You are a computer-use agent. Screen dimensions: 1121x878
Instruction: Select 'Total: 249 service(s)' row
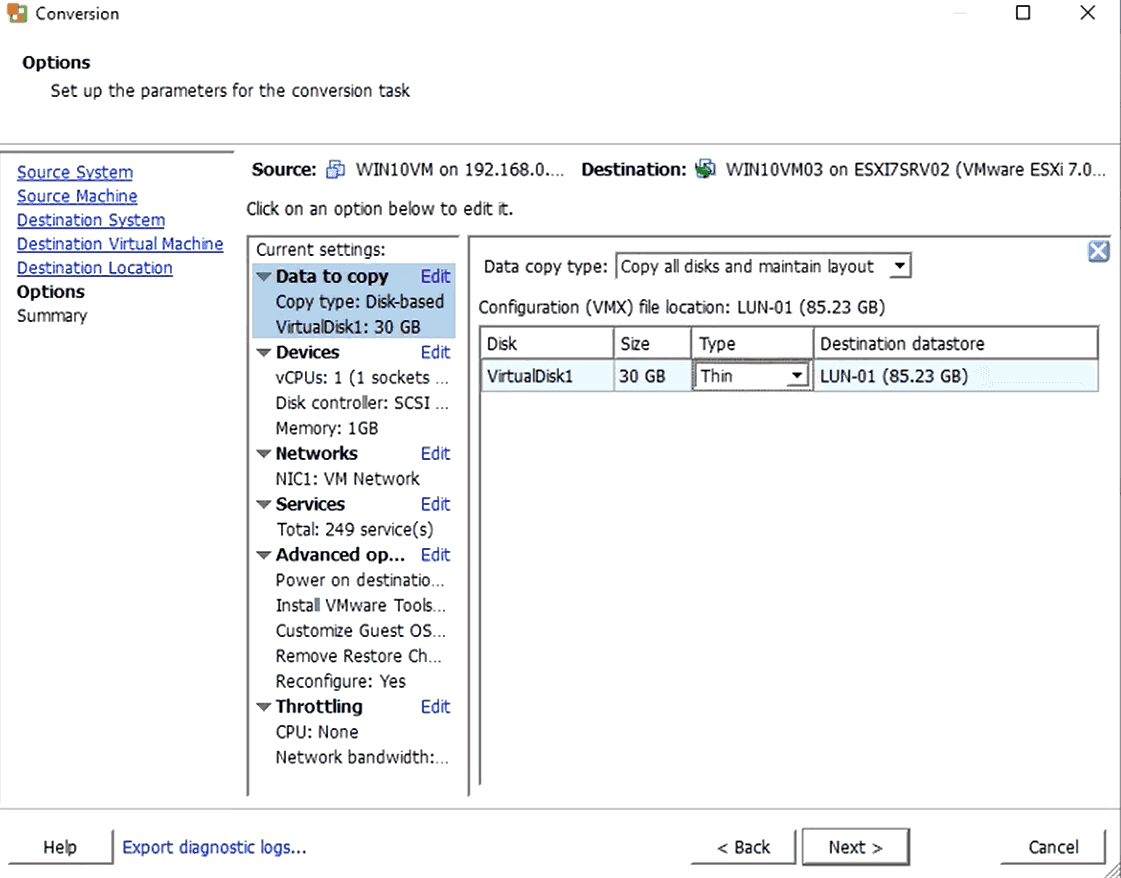tap(355, 530)
